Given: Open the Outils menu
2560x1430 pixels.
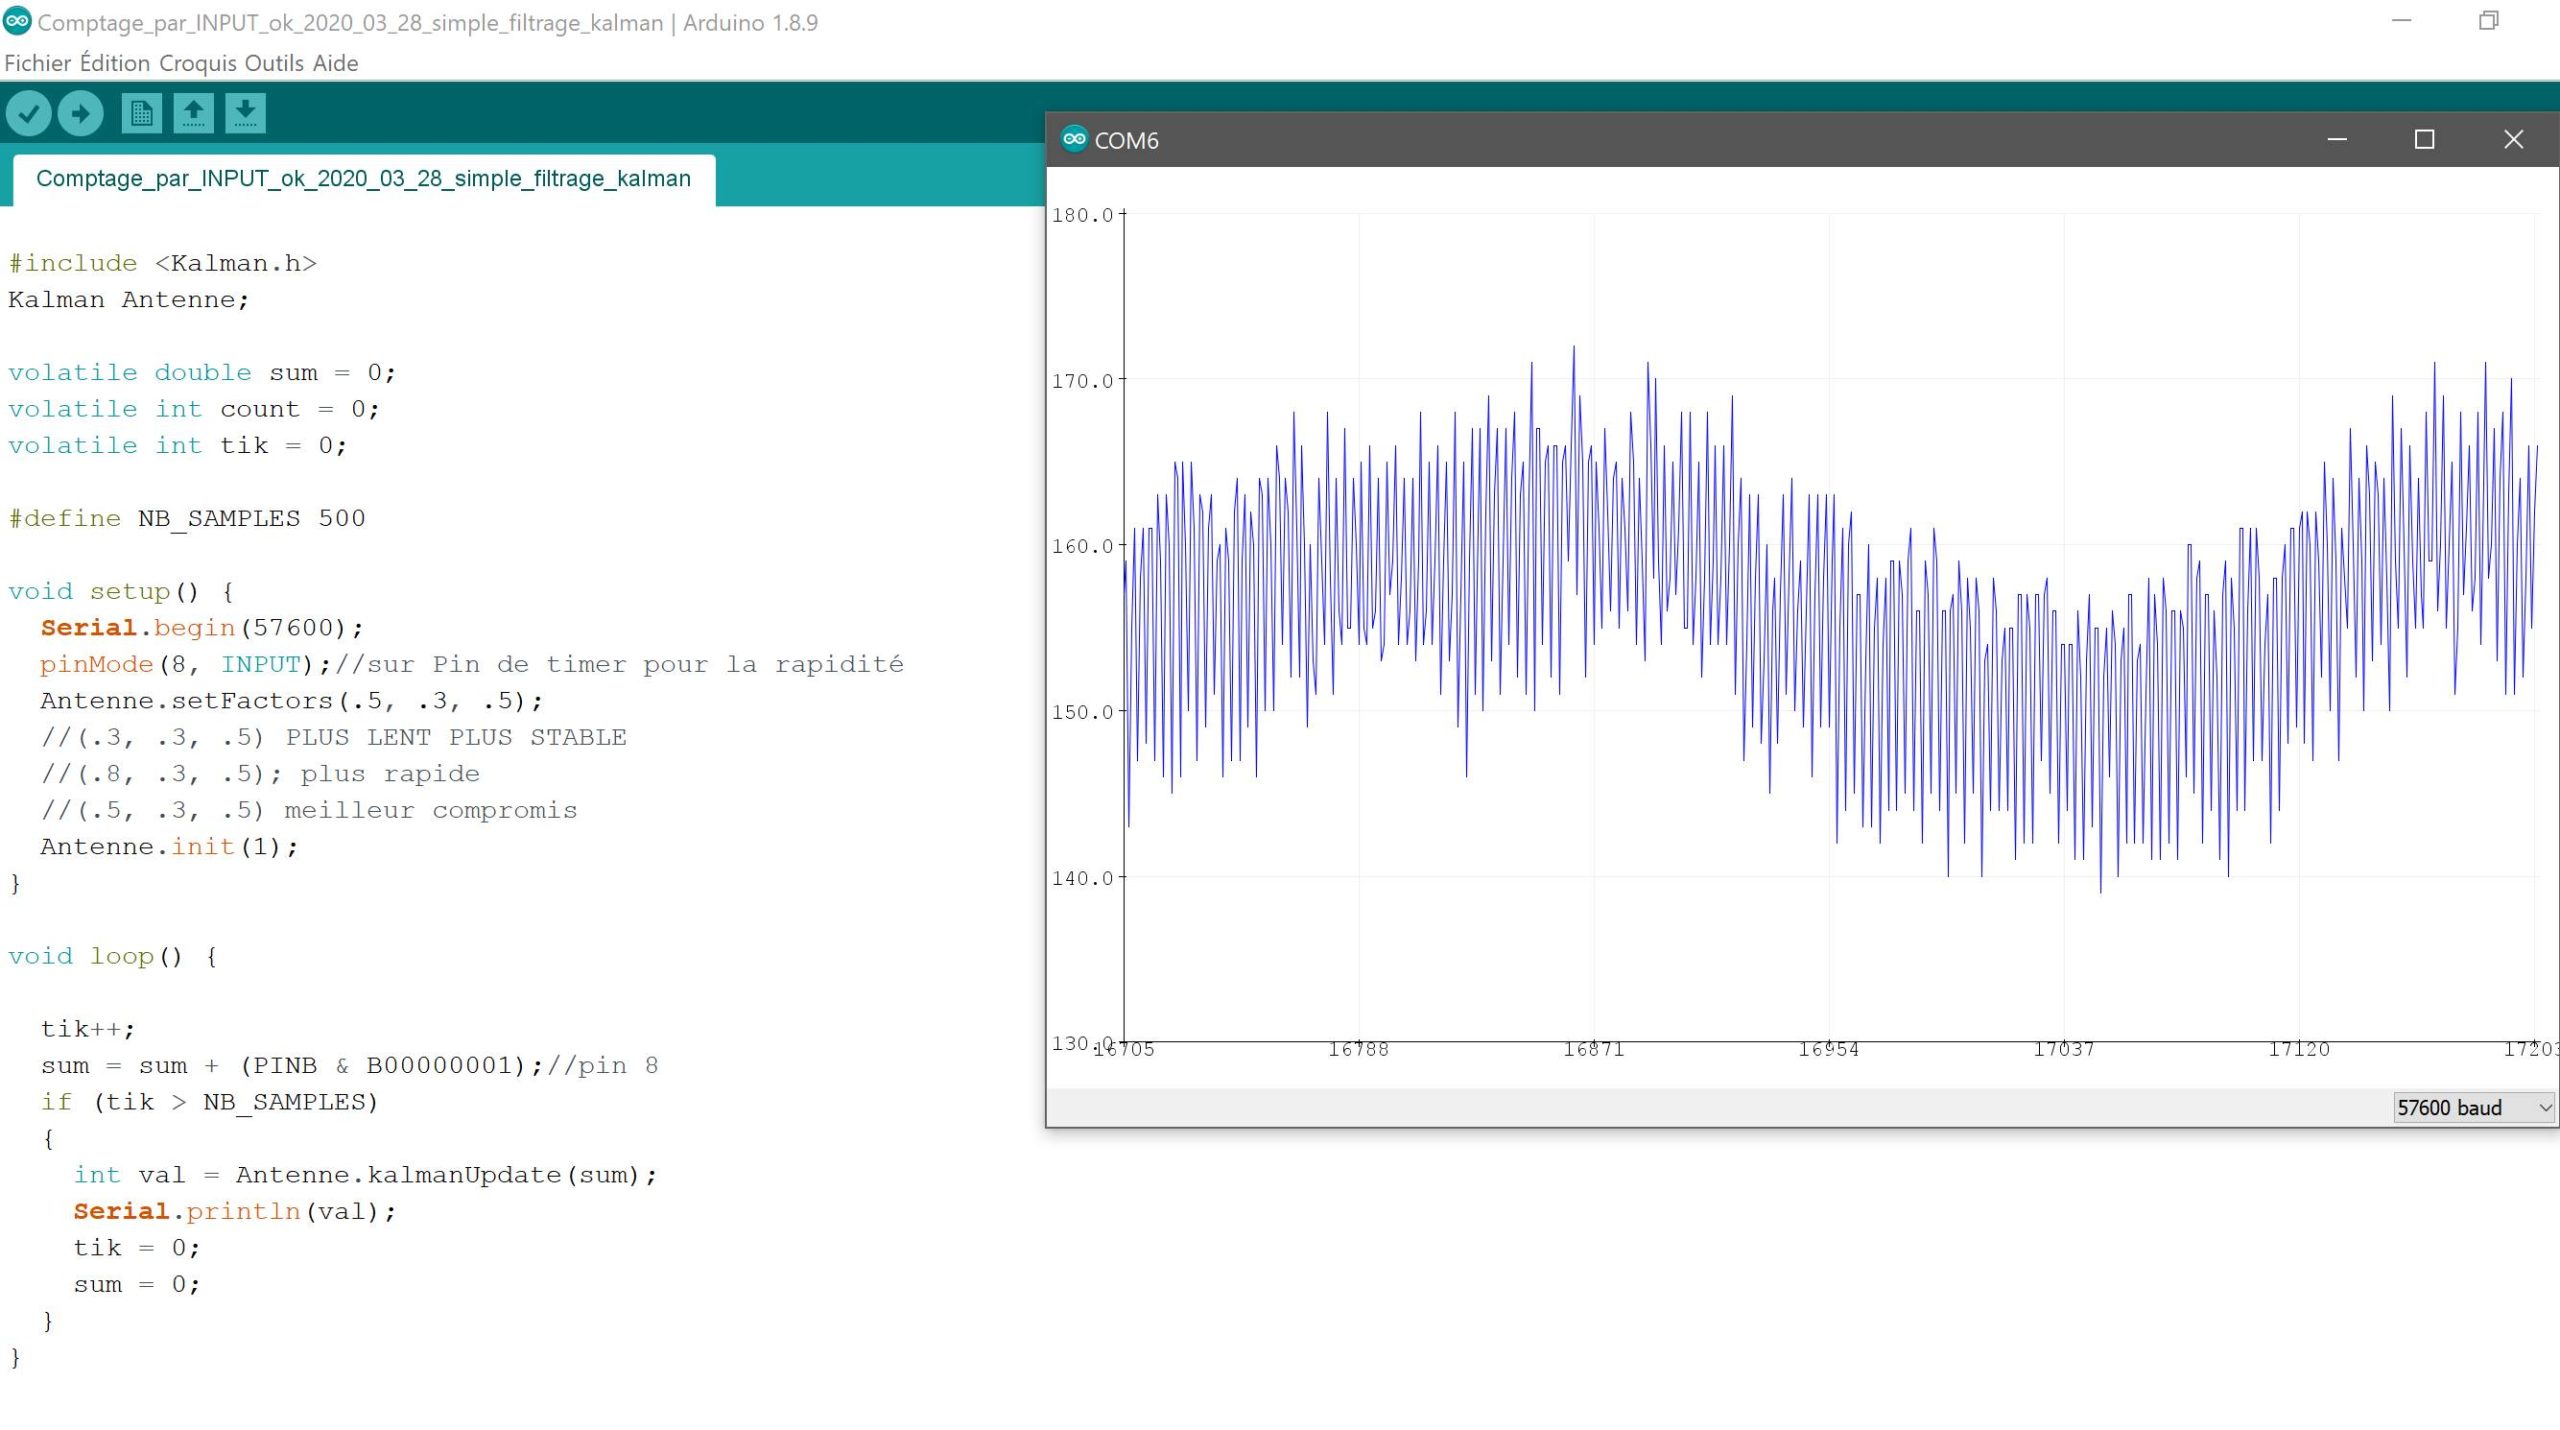Looking at the screenshot, I should (x=273, y=63).
